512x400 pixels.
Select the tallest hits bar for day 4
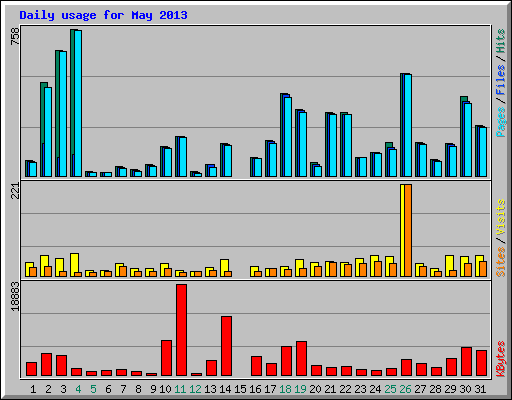(76, 103)
